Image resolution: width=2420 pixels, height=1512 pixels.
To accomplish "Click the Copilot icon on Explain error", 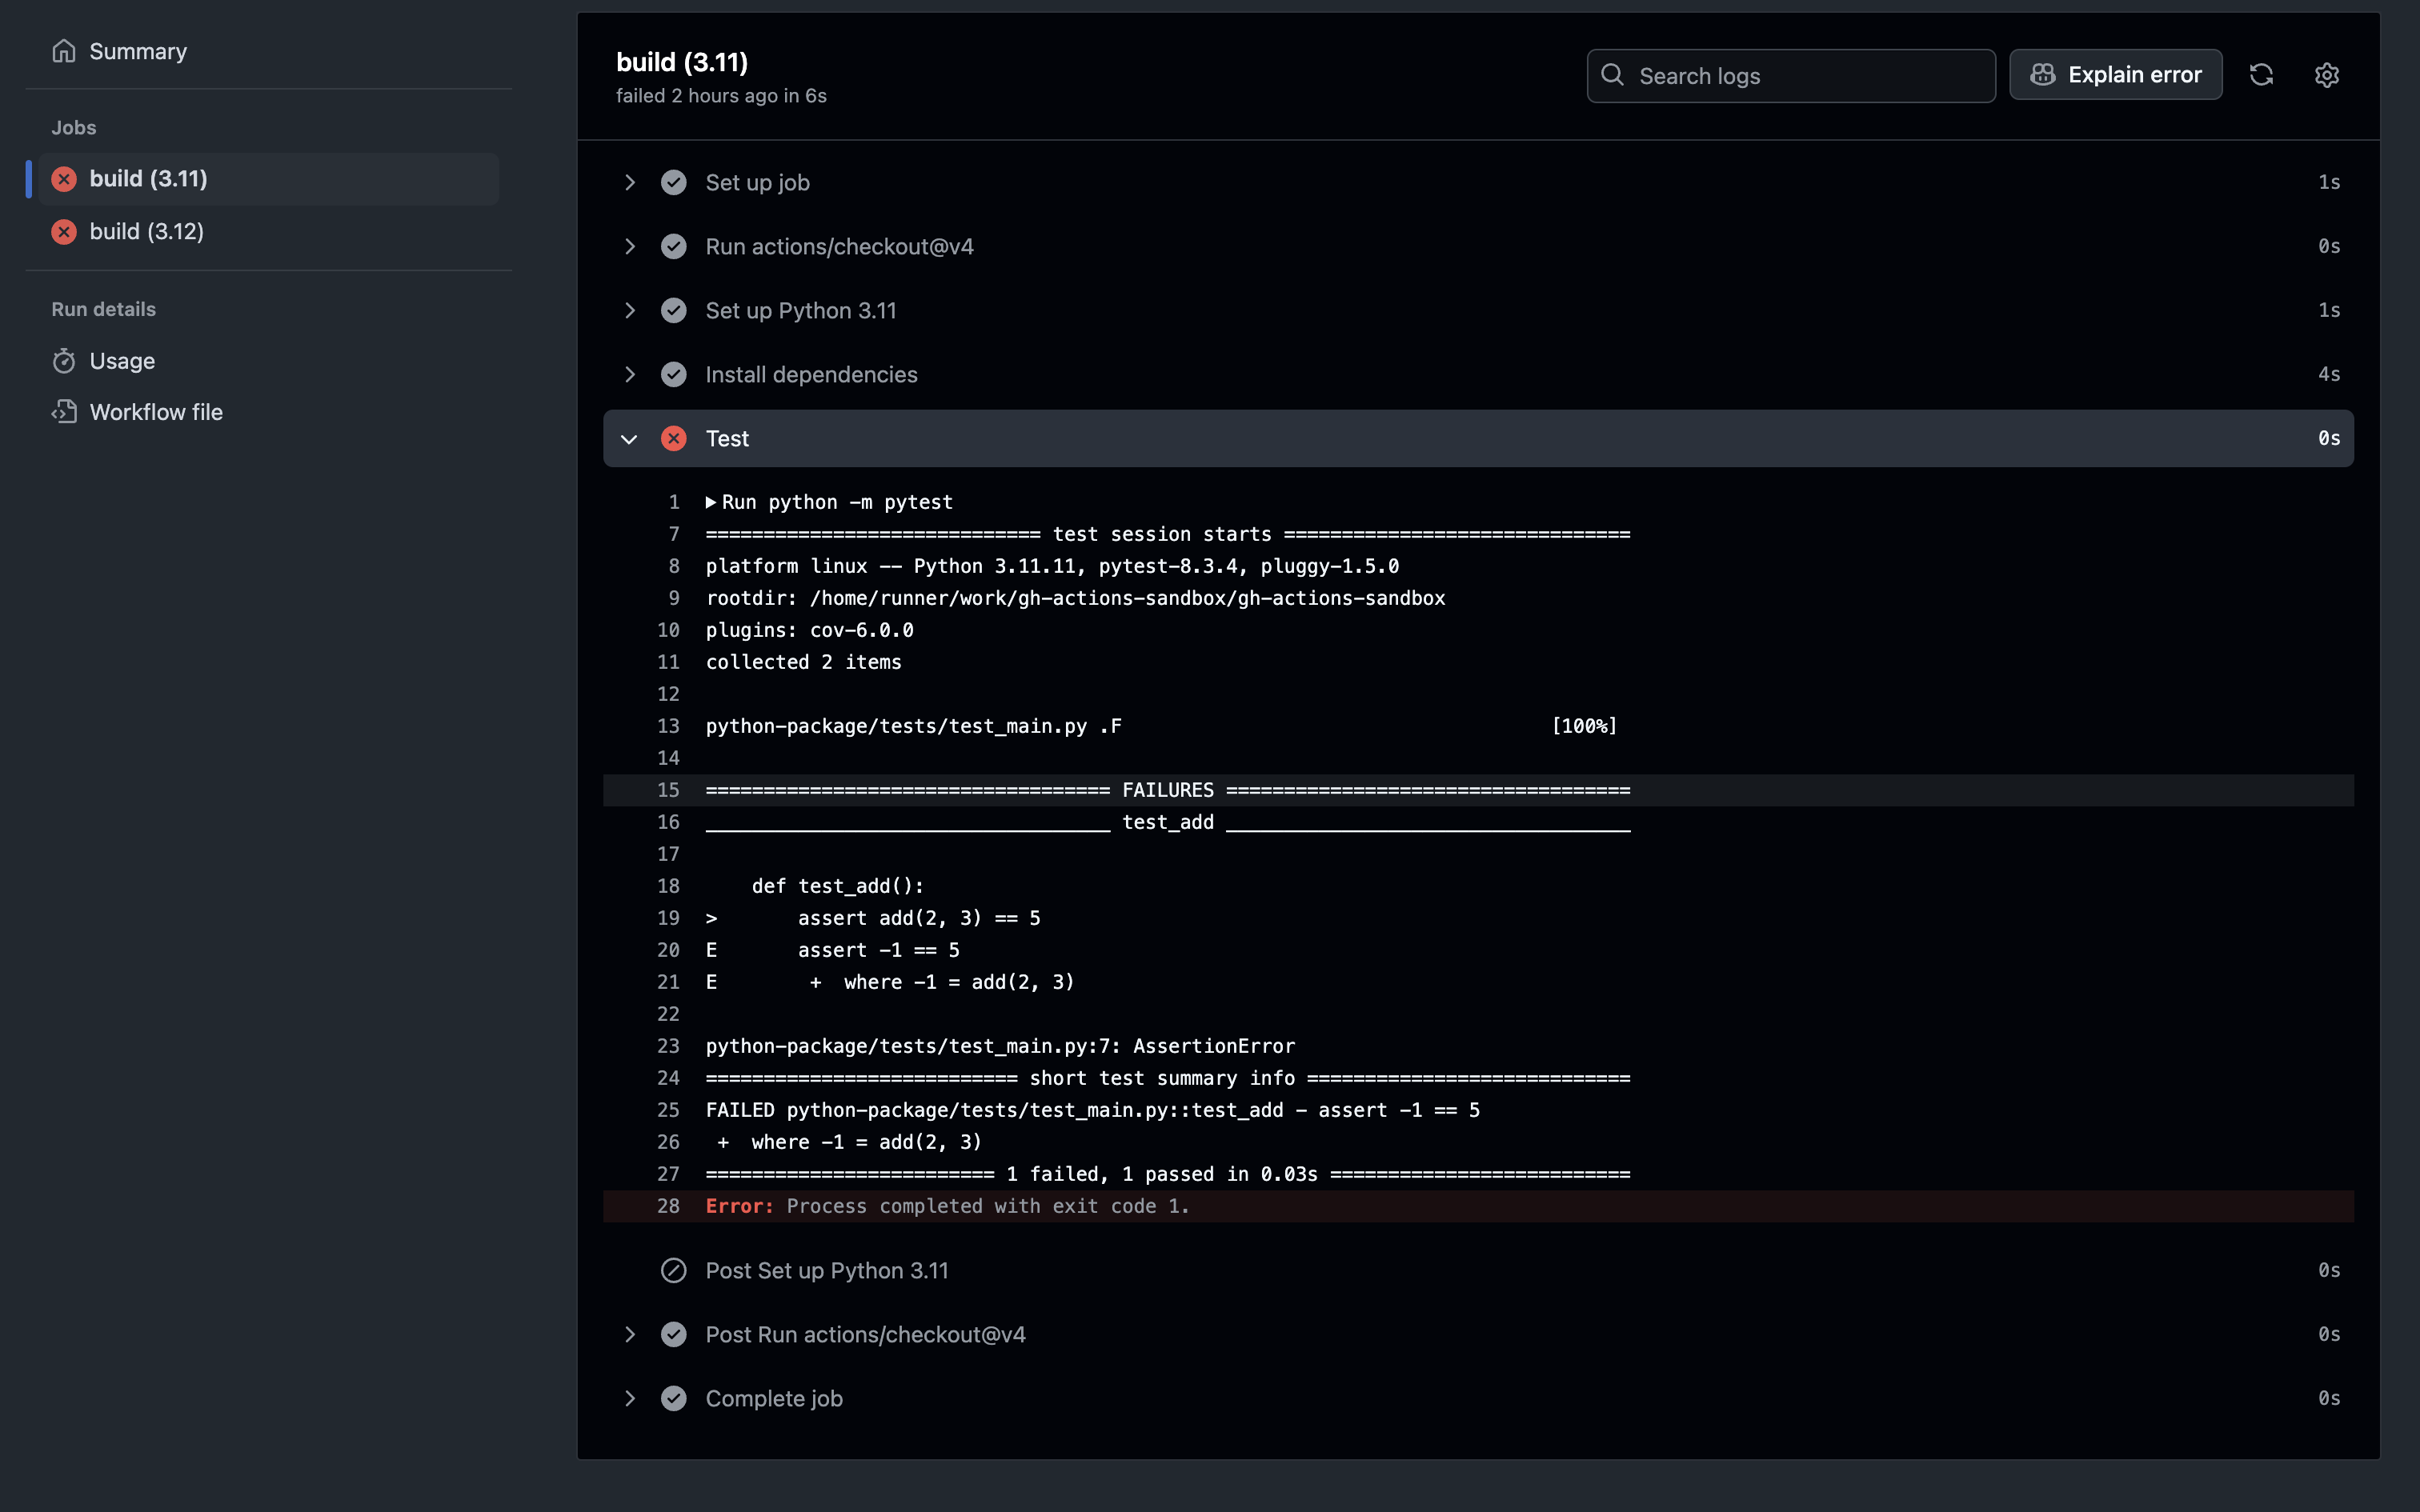I will point(2043,75).
